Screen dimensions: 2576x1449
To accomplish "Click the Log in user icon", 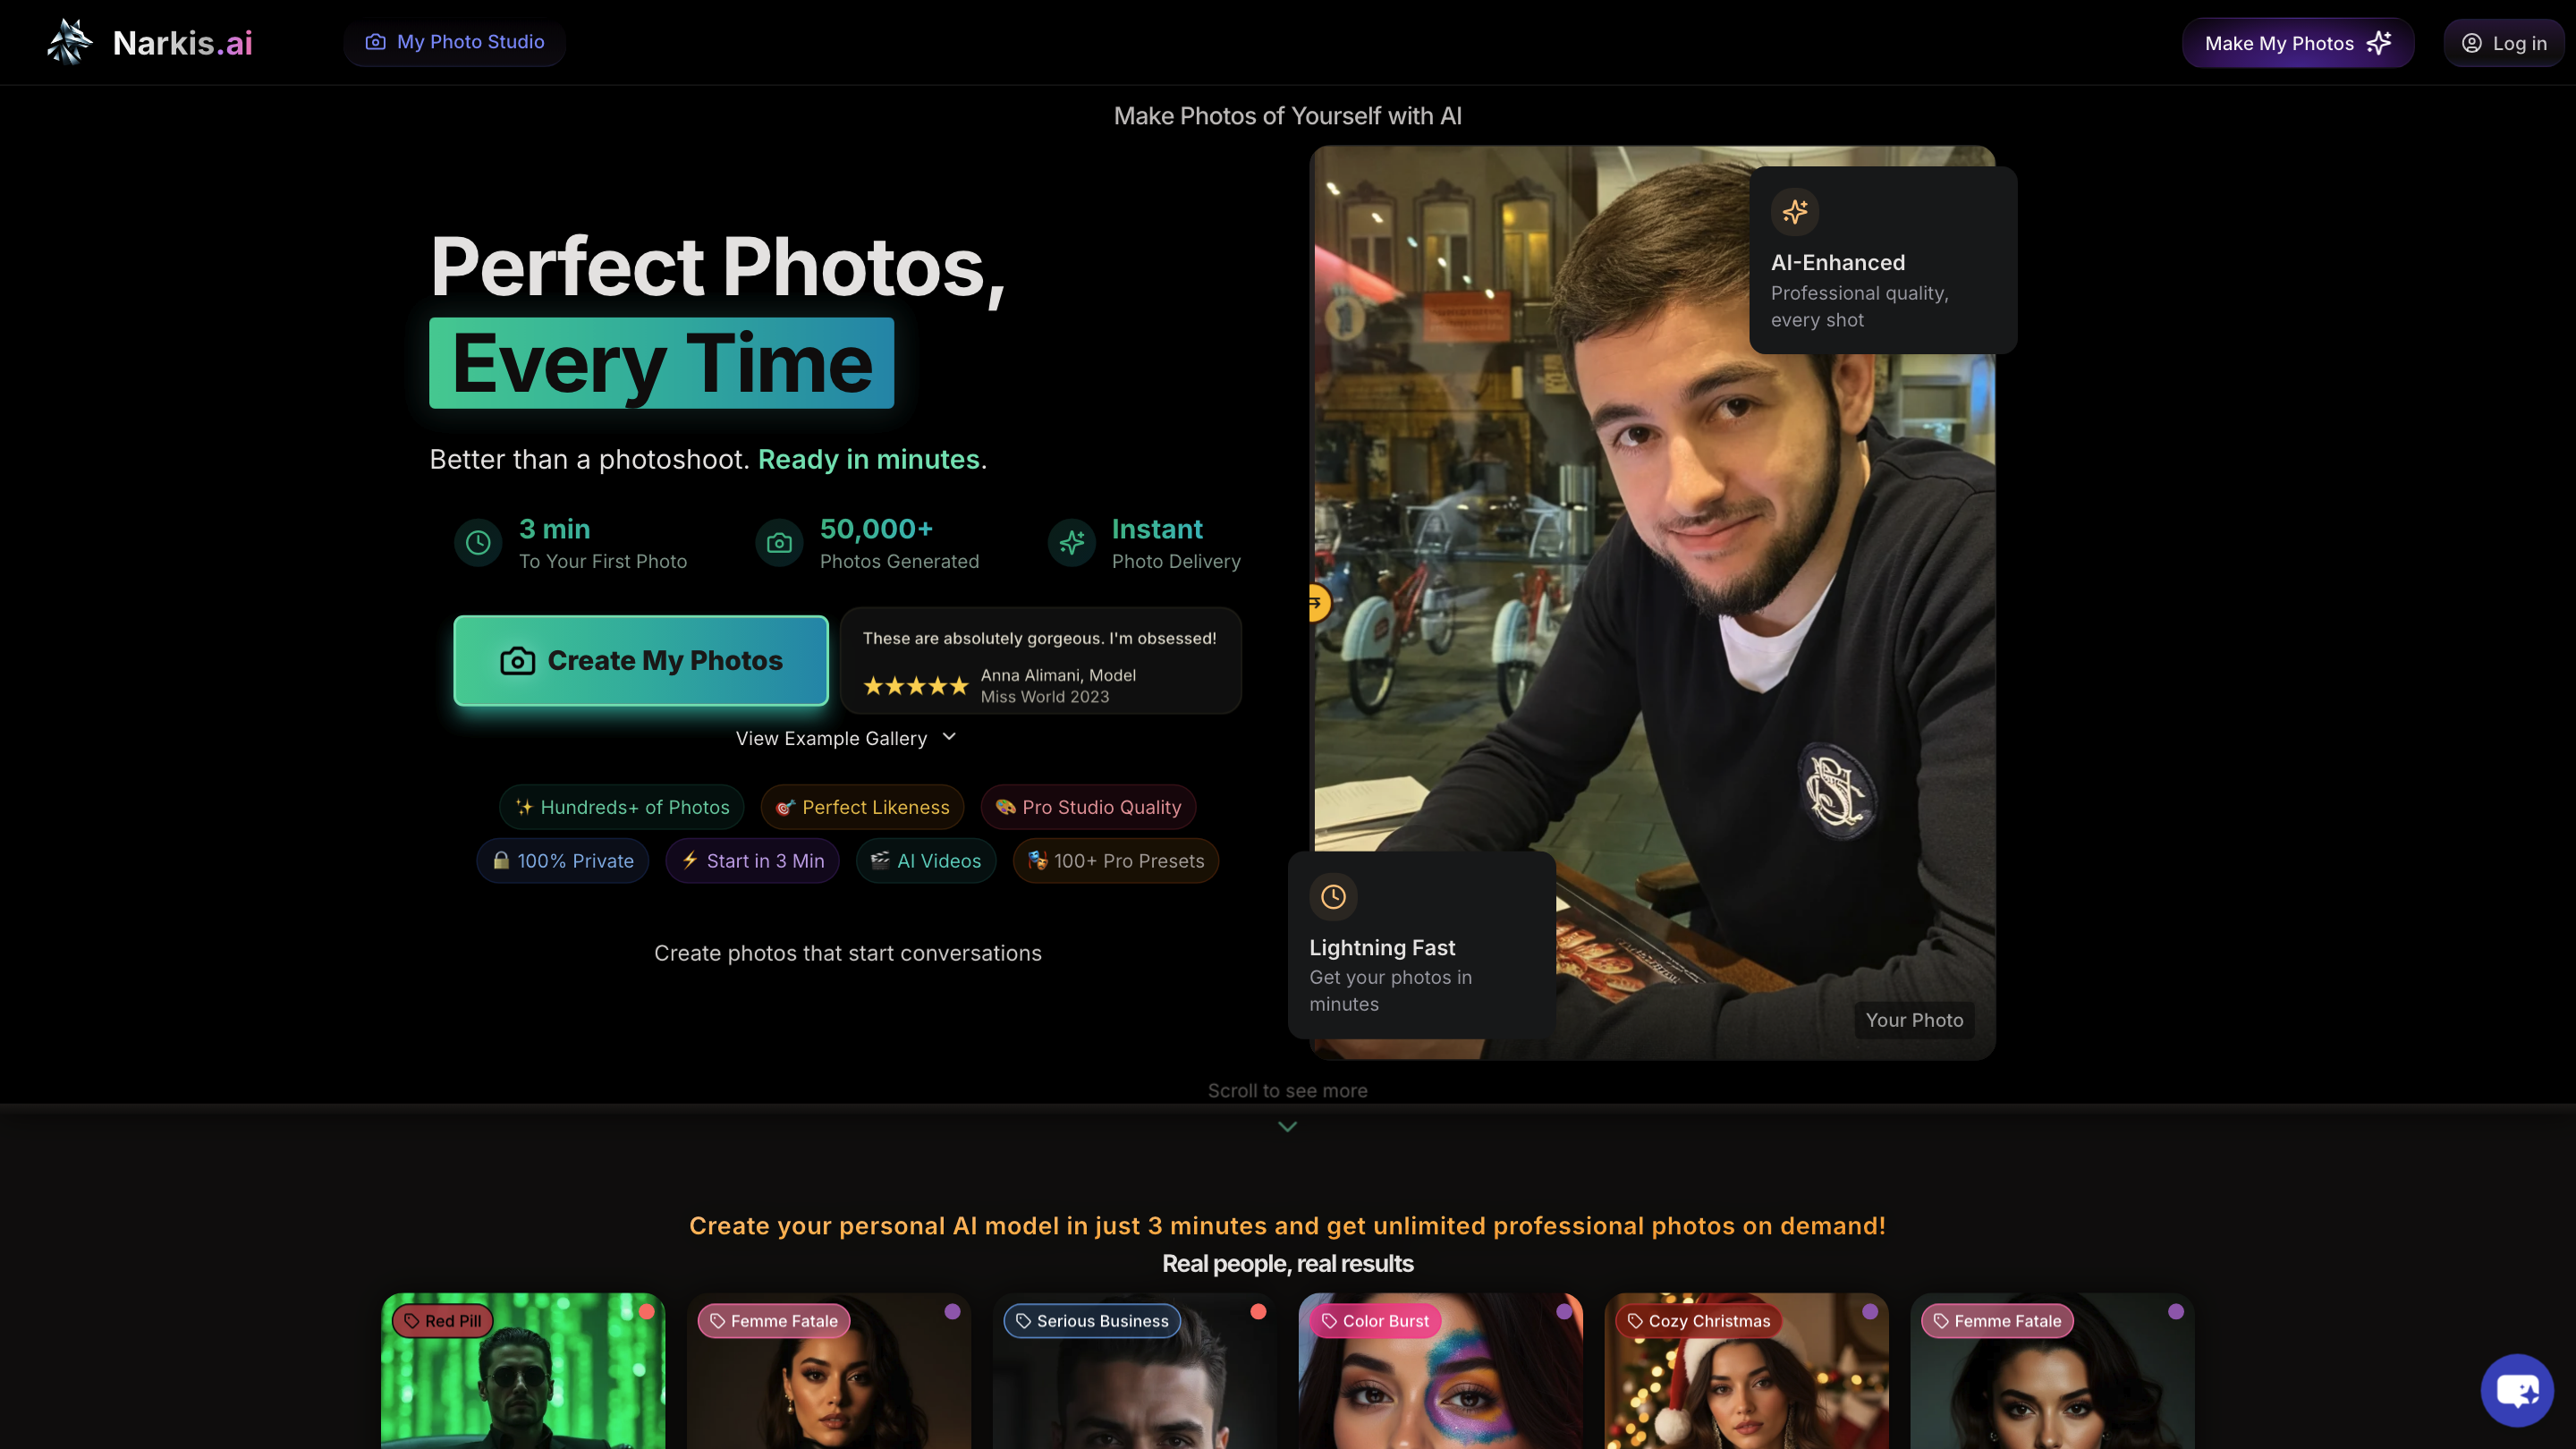I will pyautogui.click(x=2471, y=43).
